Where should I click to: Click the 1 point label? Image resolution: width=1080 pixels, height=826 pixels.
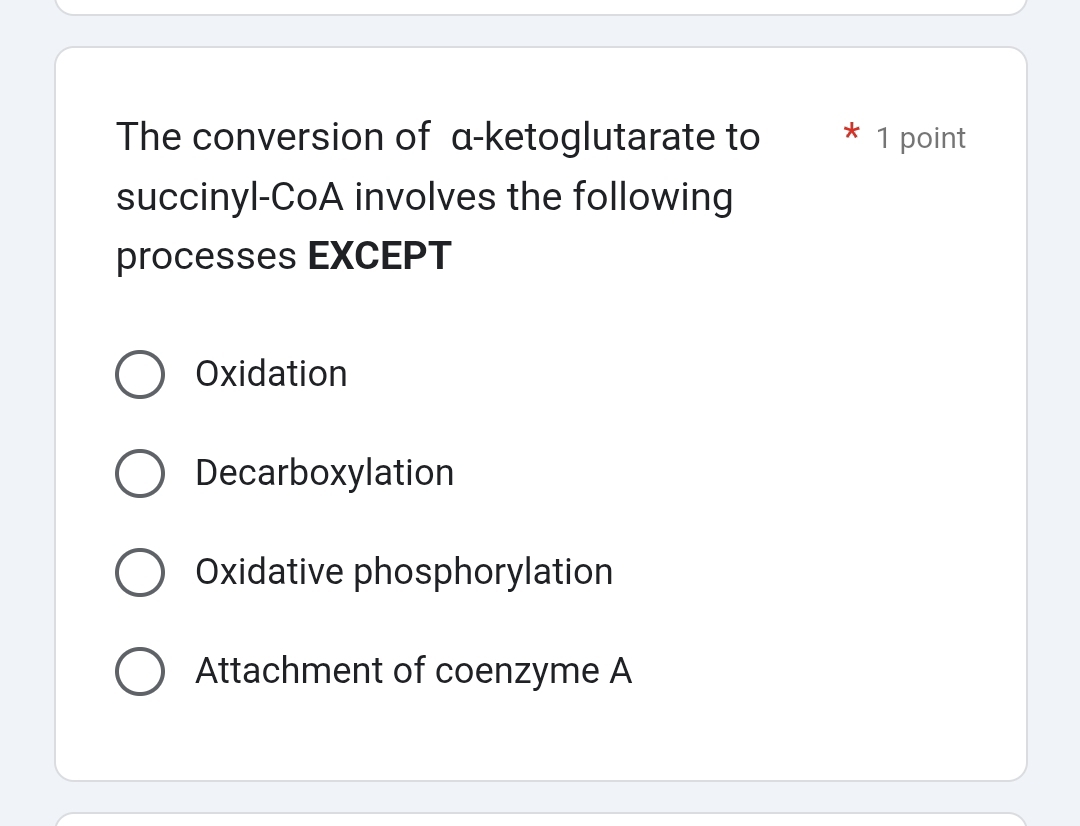click(920, 138)
